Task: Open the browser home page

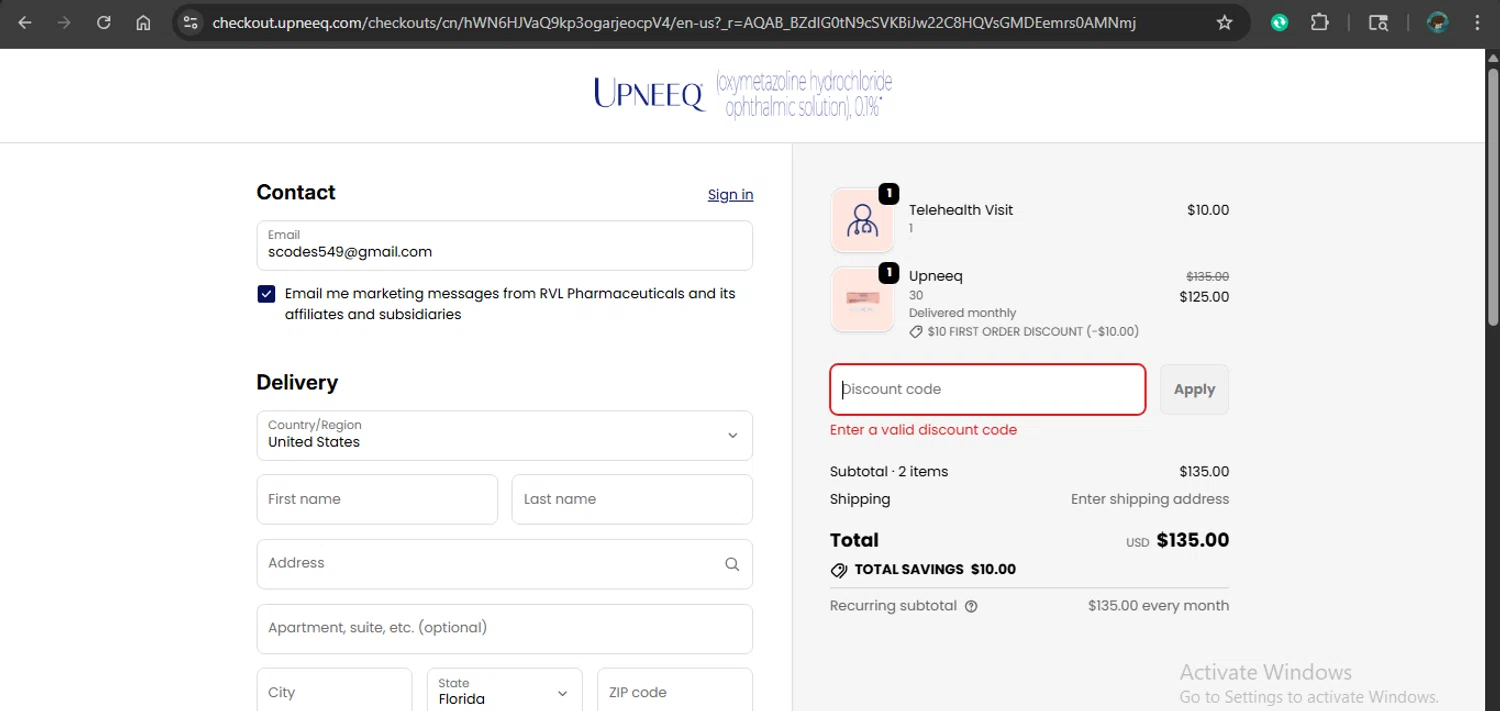Action: [x=143, y=22]
